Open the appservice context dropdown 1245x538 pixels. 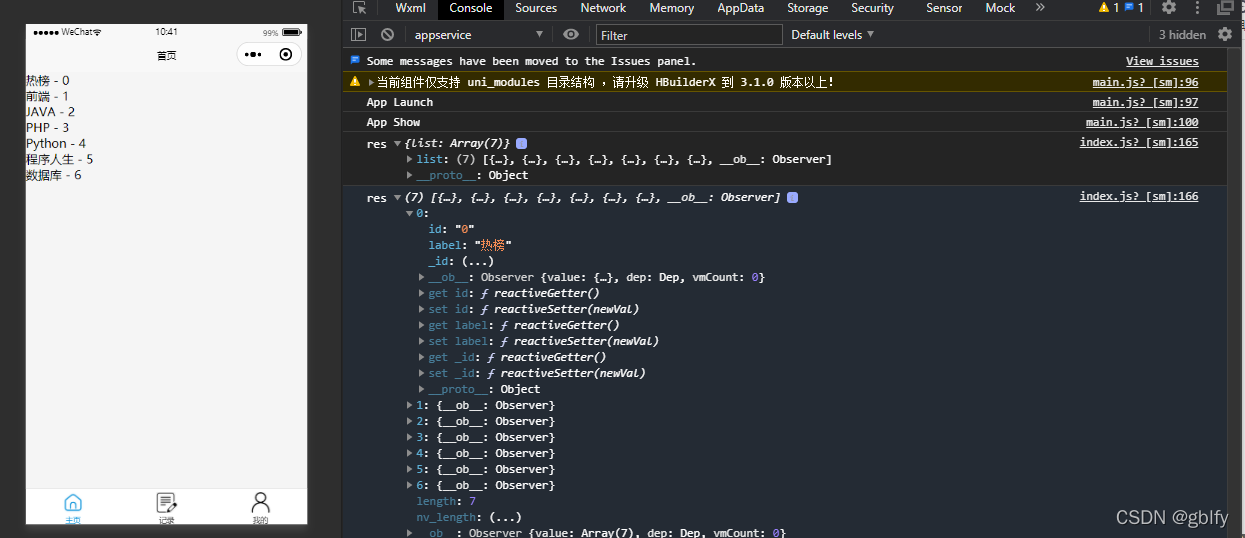tap(478, 35)
